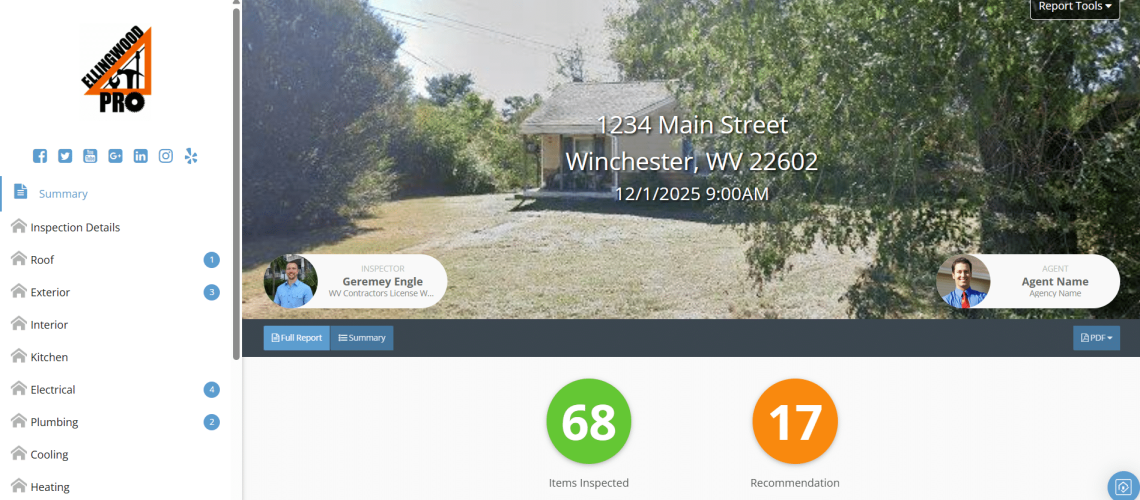
Task: Open the Report Tools dropdown
Action: [x=1075, y=7]
